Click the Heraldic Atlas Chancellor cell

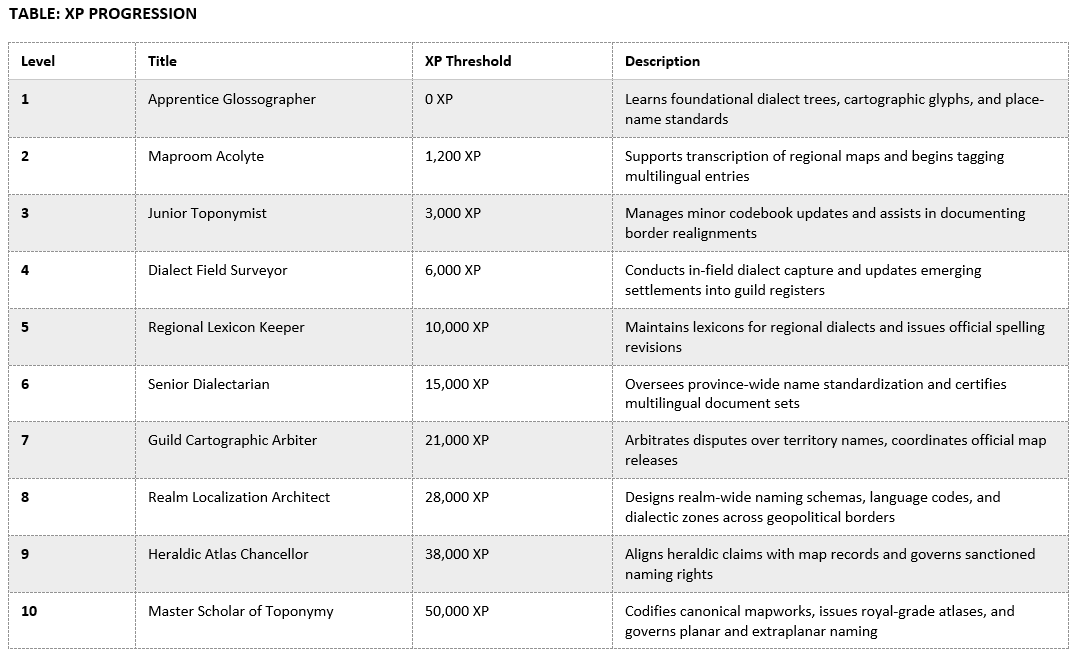pos(228,554)
